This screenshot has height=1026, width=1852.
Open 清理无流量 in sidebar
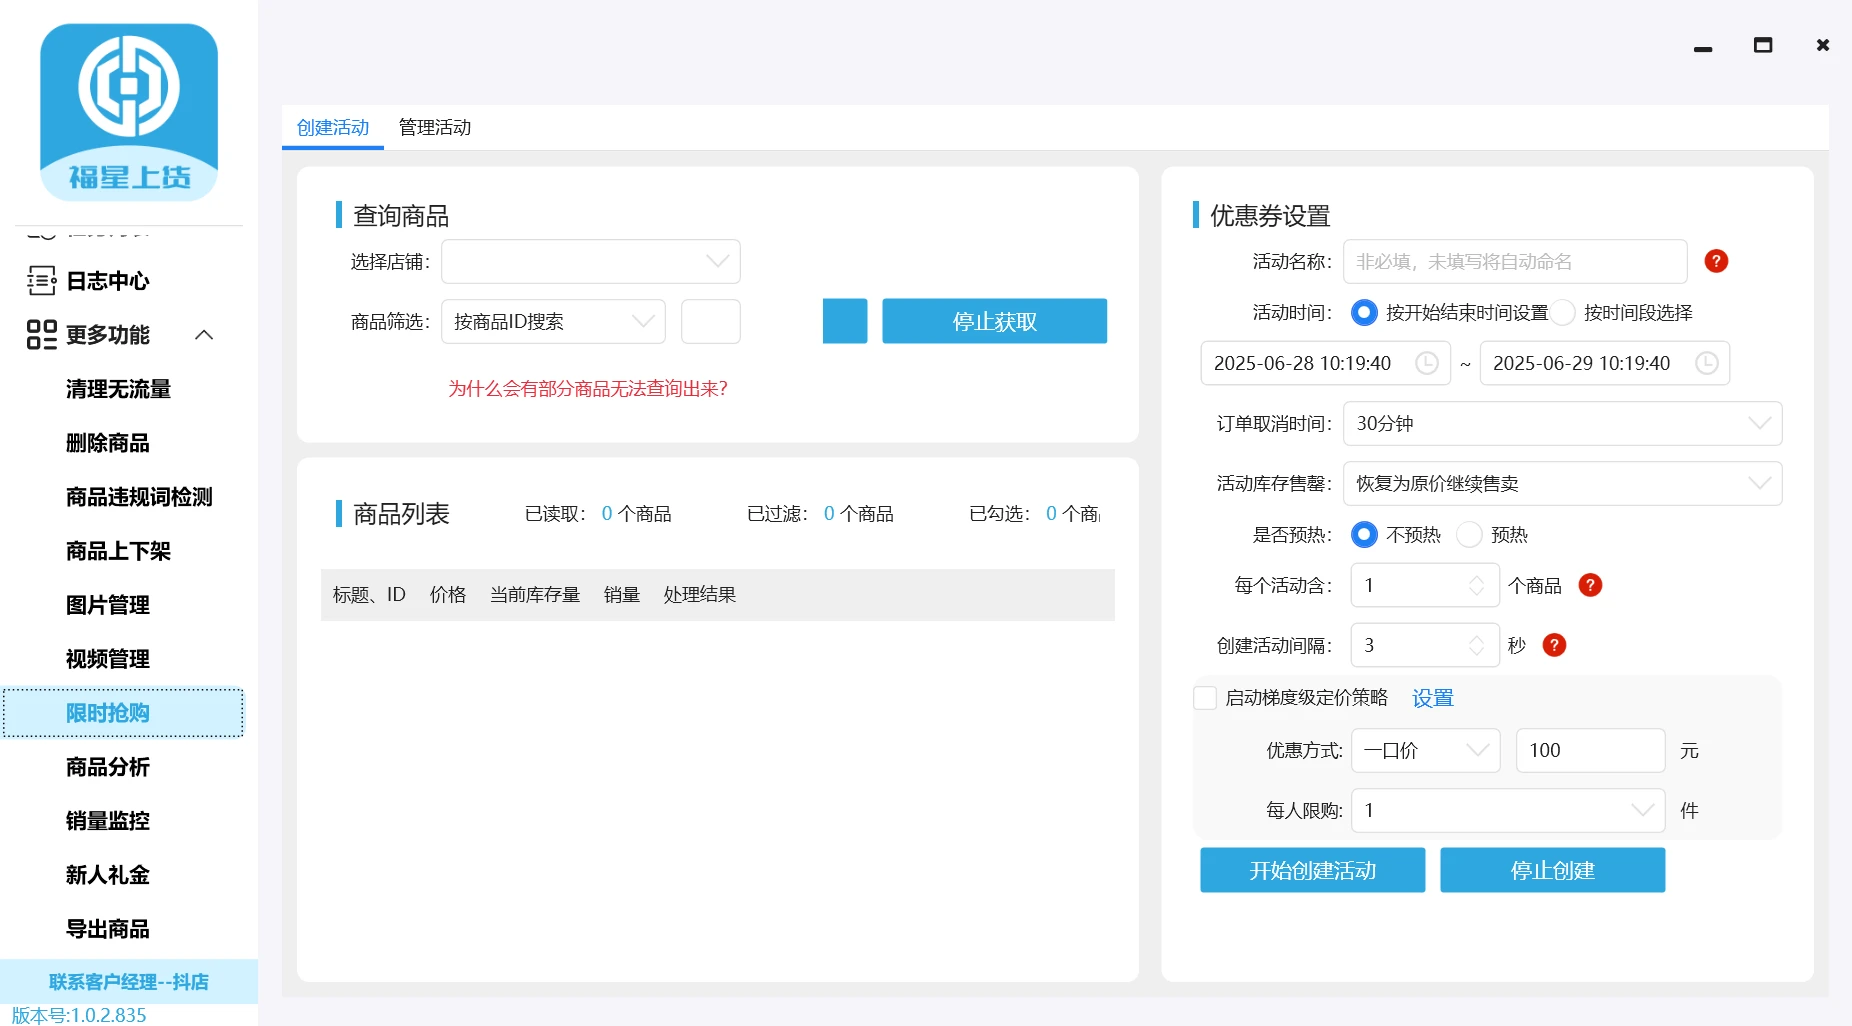(x=118, y=389)
